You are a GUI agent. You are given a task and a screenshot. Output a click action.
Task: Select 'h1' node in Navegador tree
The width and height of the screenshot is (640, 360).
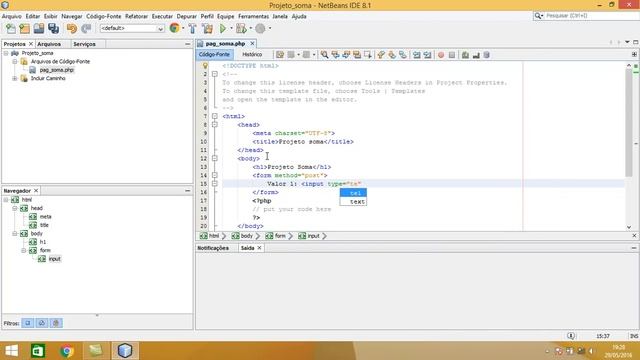[42, 242]
